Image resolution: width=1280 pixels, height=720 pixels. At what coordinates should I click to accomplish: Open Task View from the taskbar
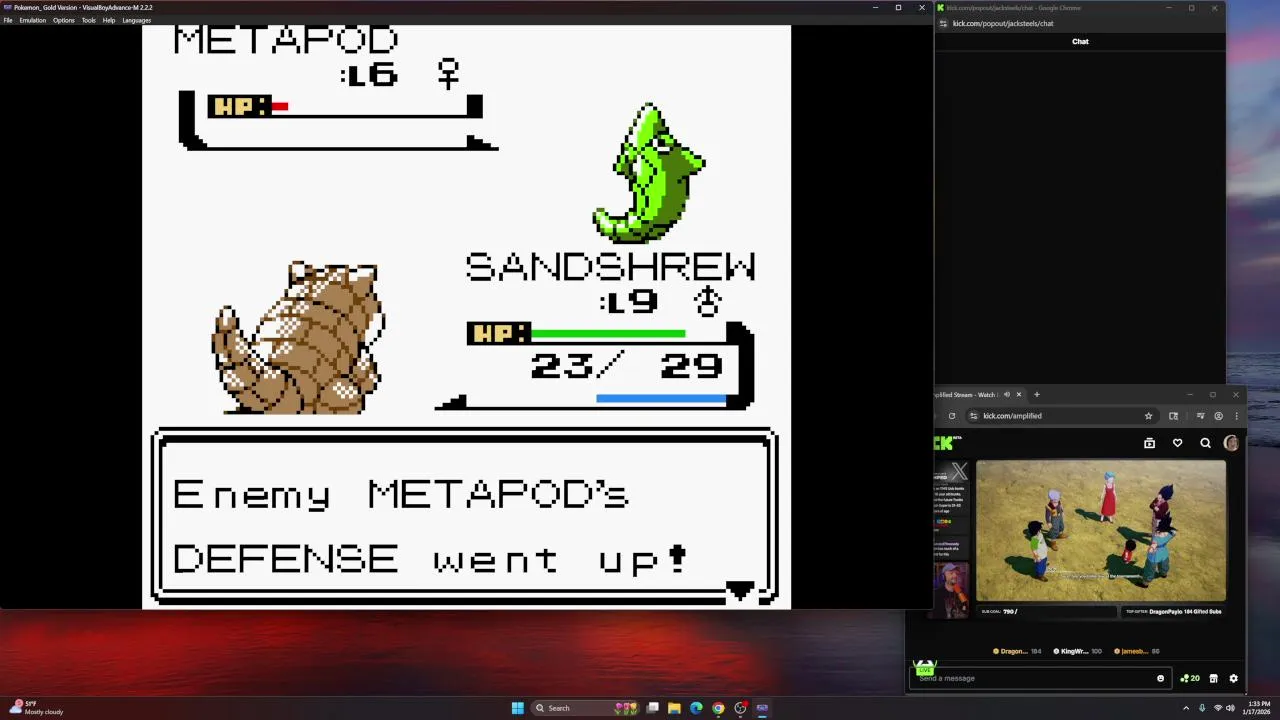point(653,708)
